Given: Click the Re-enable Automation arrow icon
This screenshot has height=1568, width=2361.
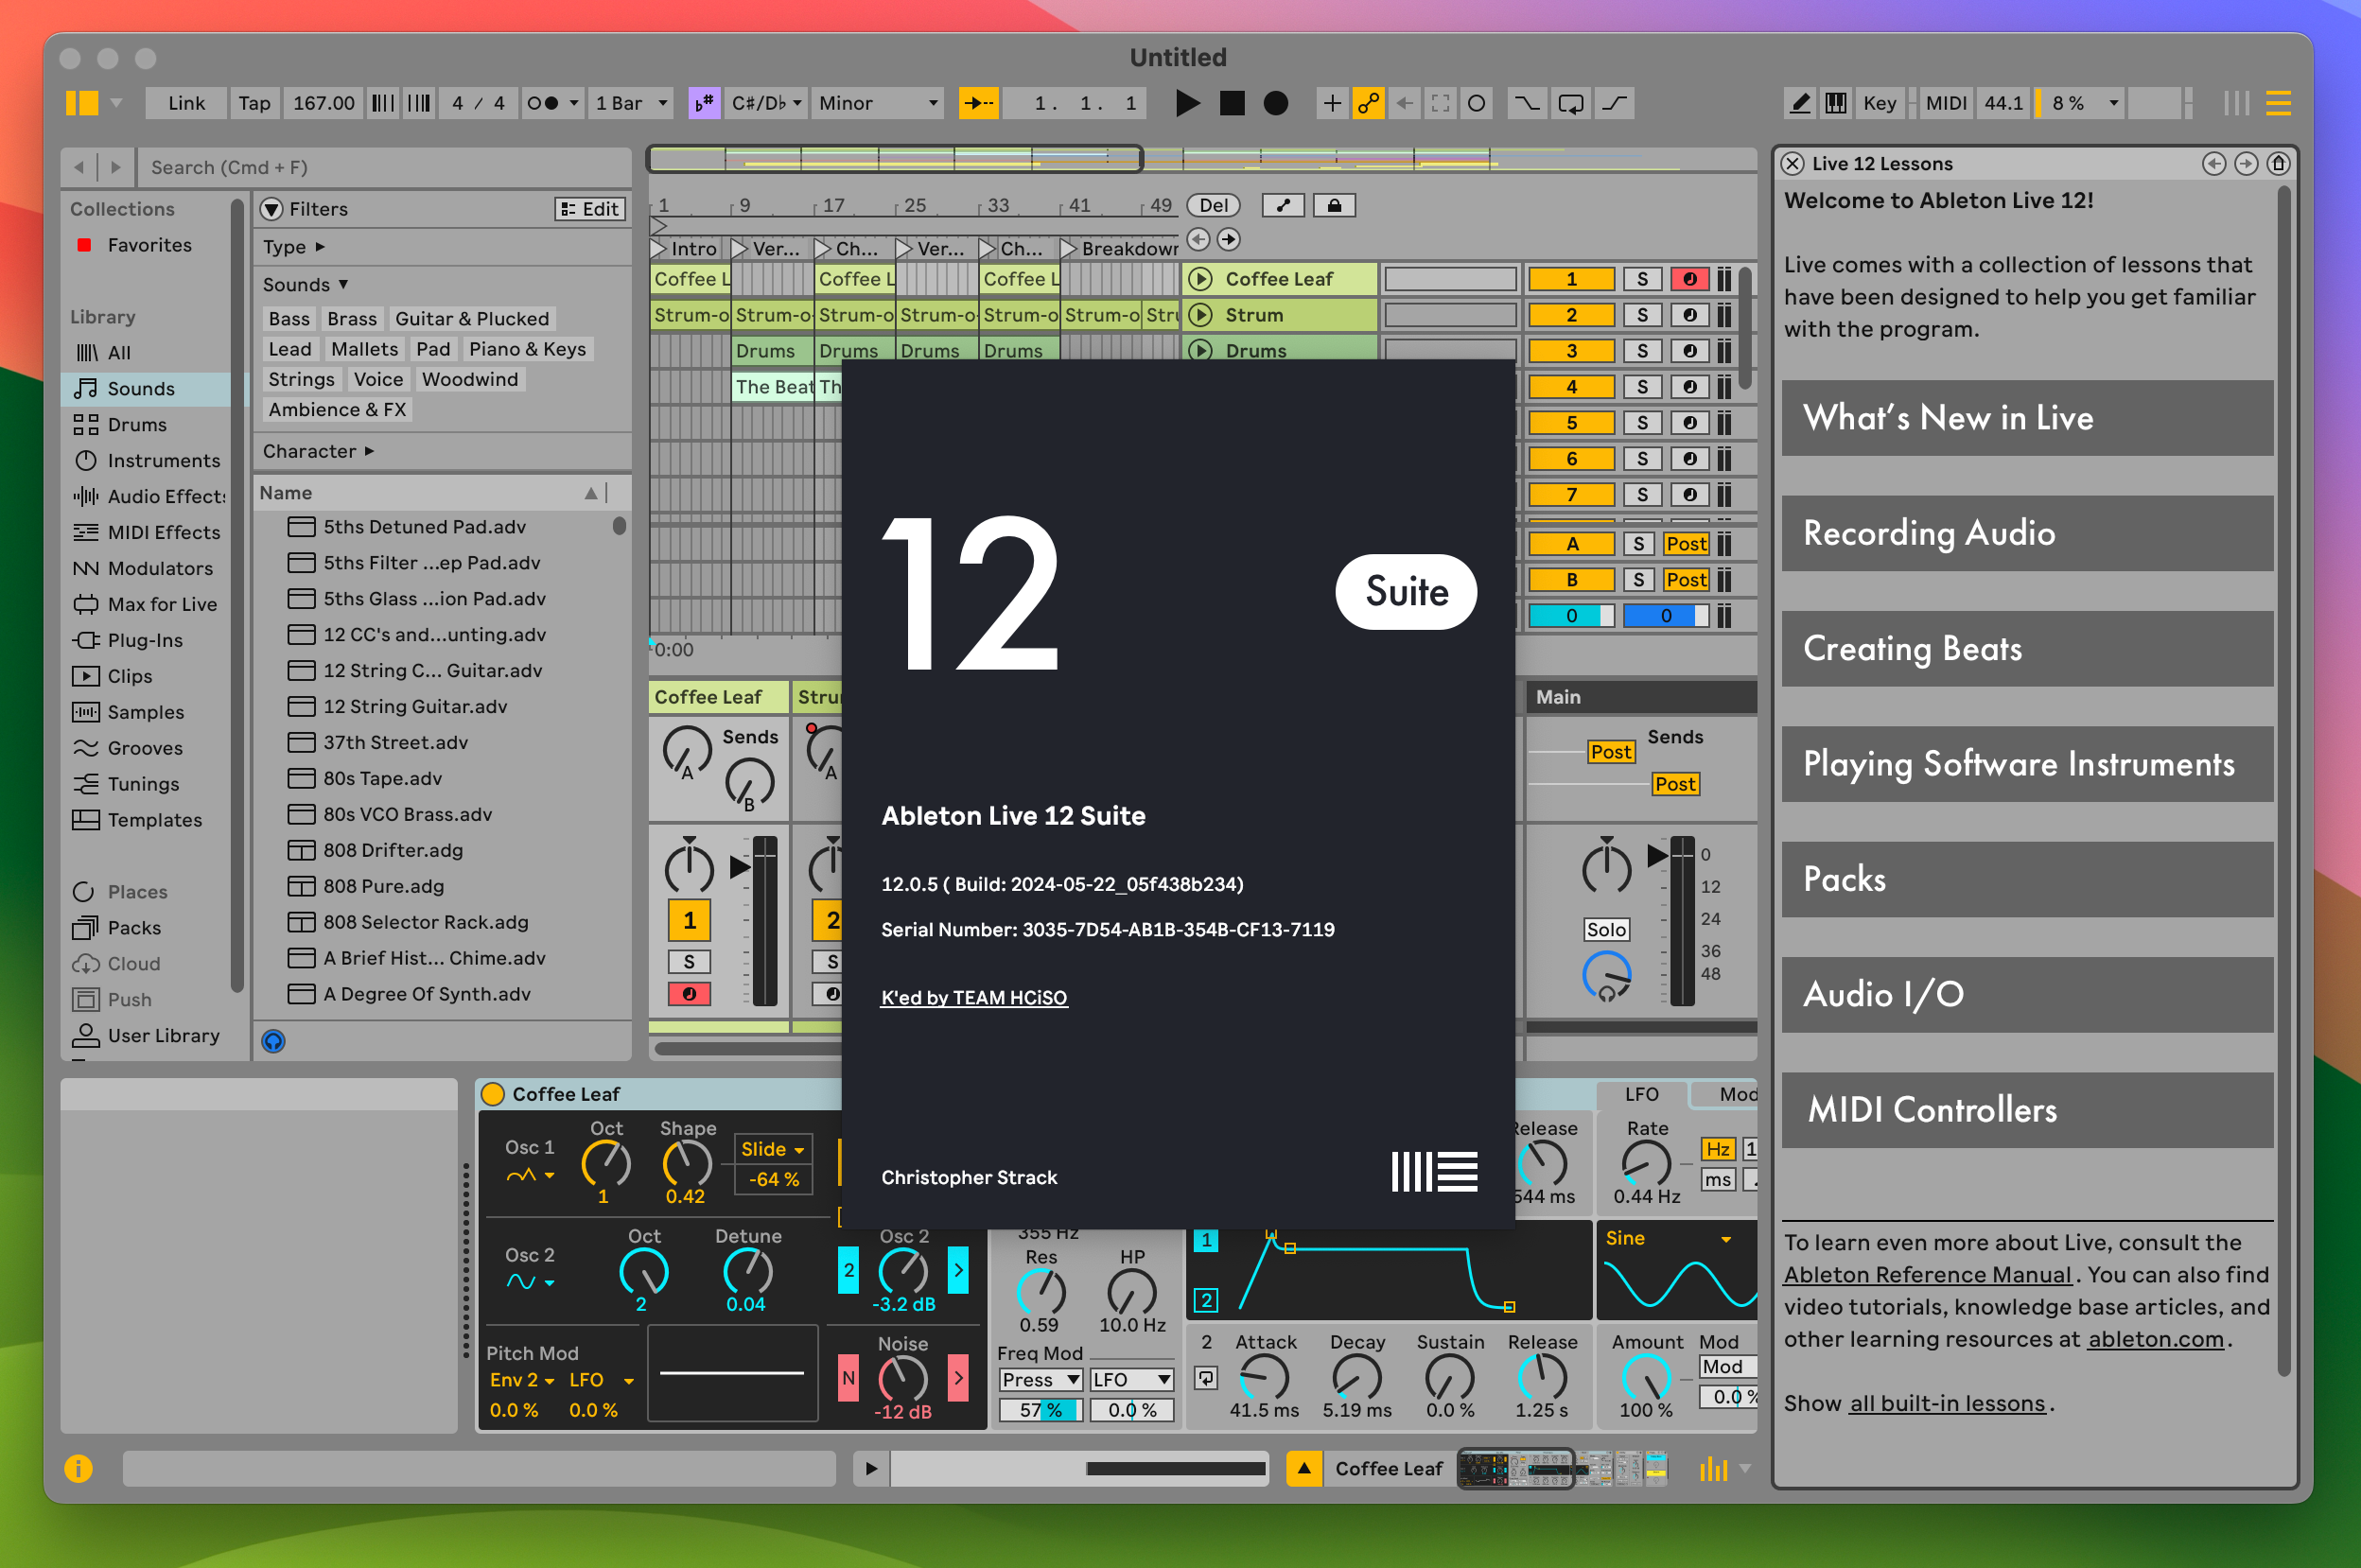Looking at the screenshot, I should [1404, 103].
